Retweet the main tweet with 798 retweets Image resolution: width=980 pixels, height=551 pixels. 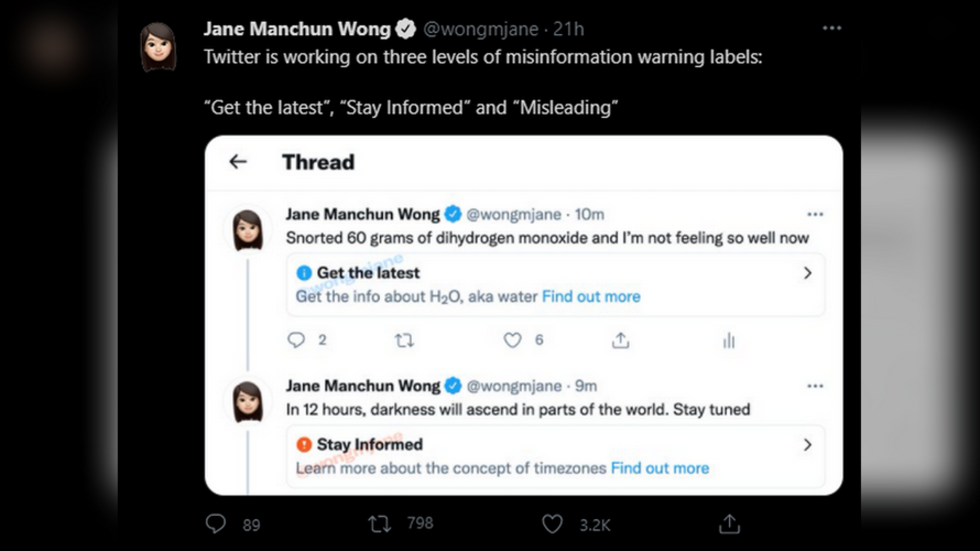click(379, 524)
